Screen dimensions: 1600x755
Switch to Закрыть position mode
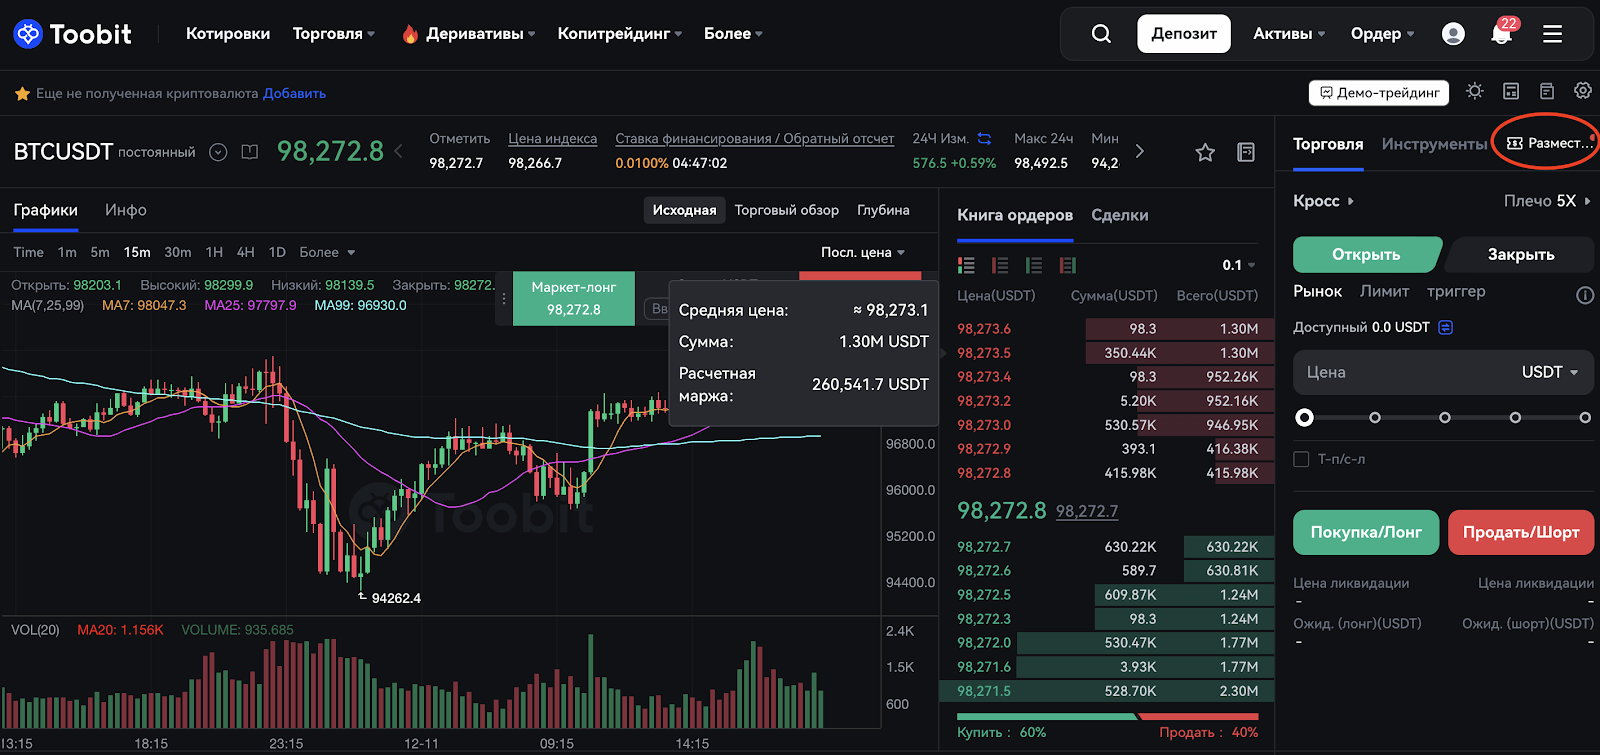(1520, 255)
